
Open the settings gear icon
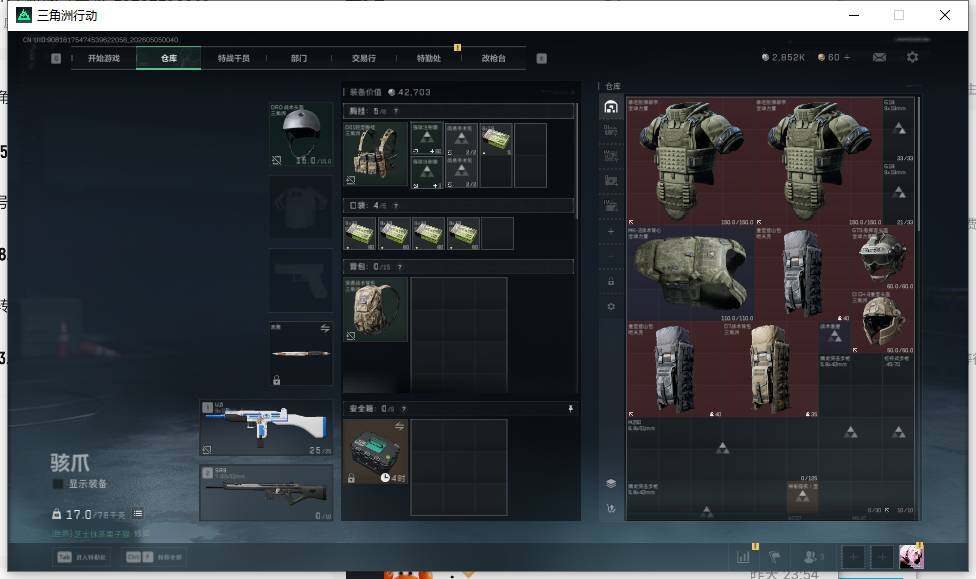point(913,57)
